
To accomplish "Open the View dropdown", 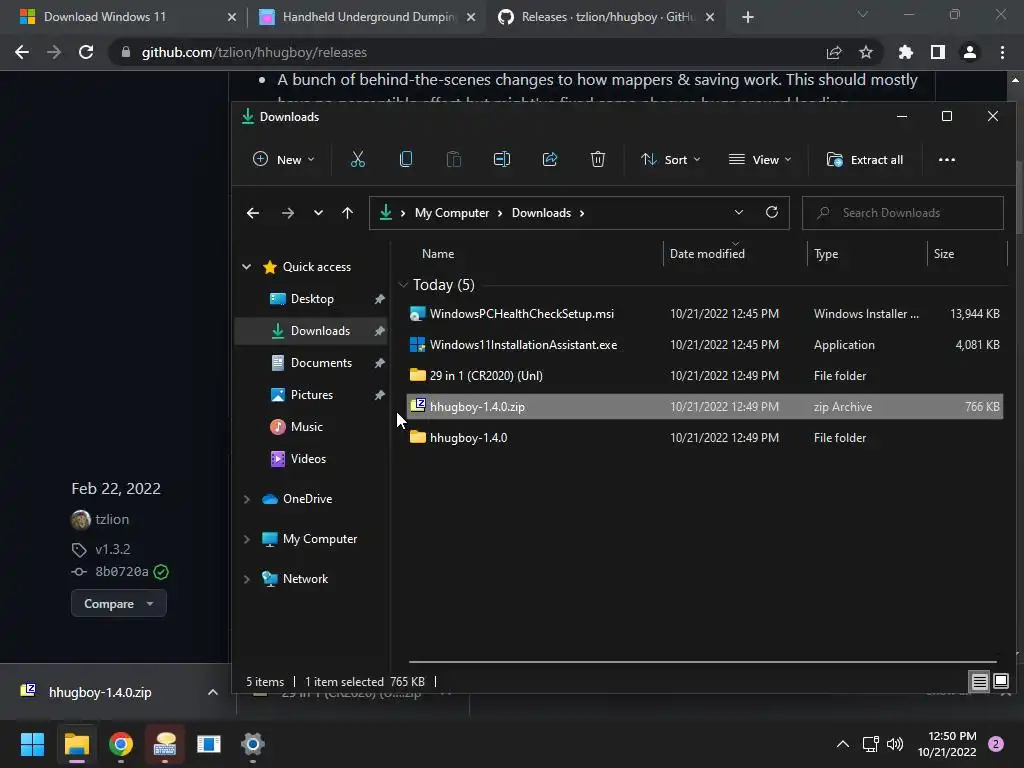I will 760,159.
